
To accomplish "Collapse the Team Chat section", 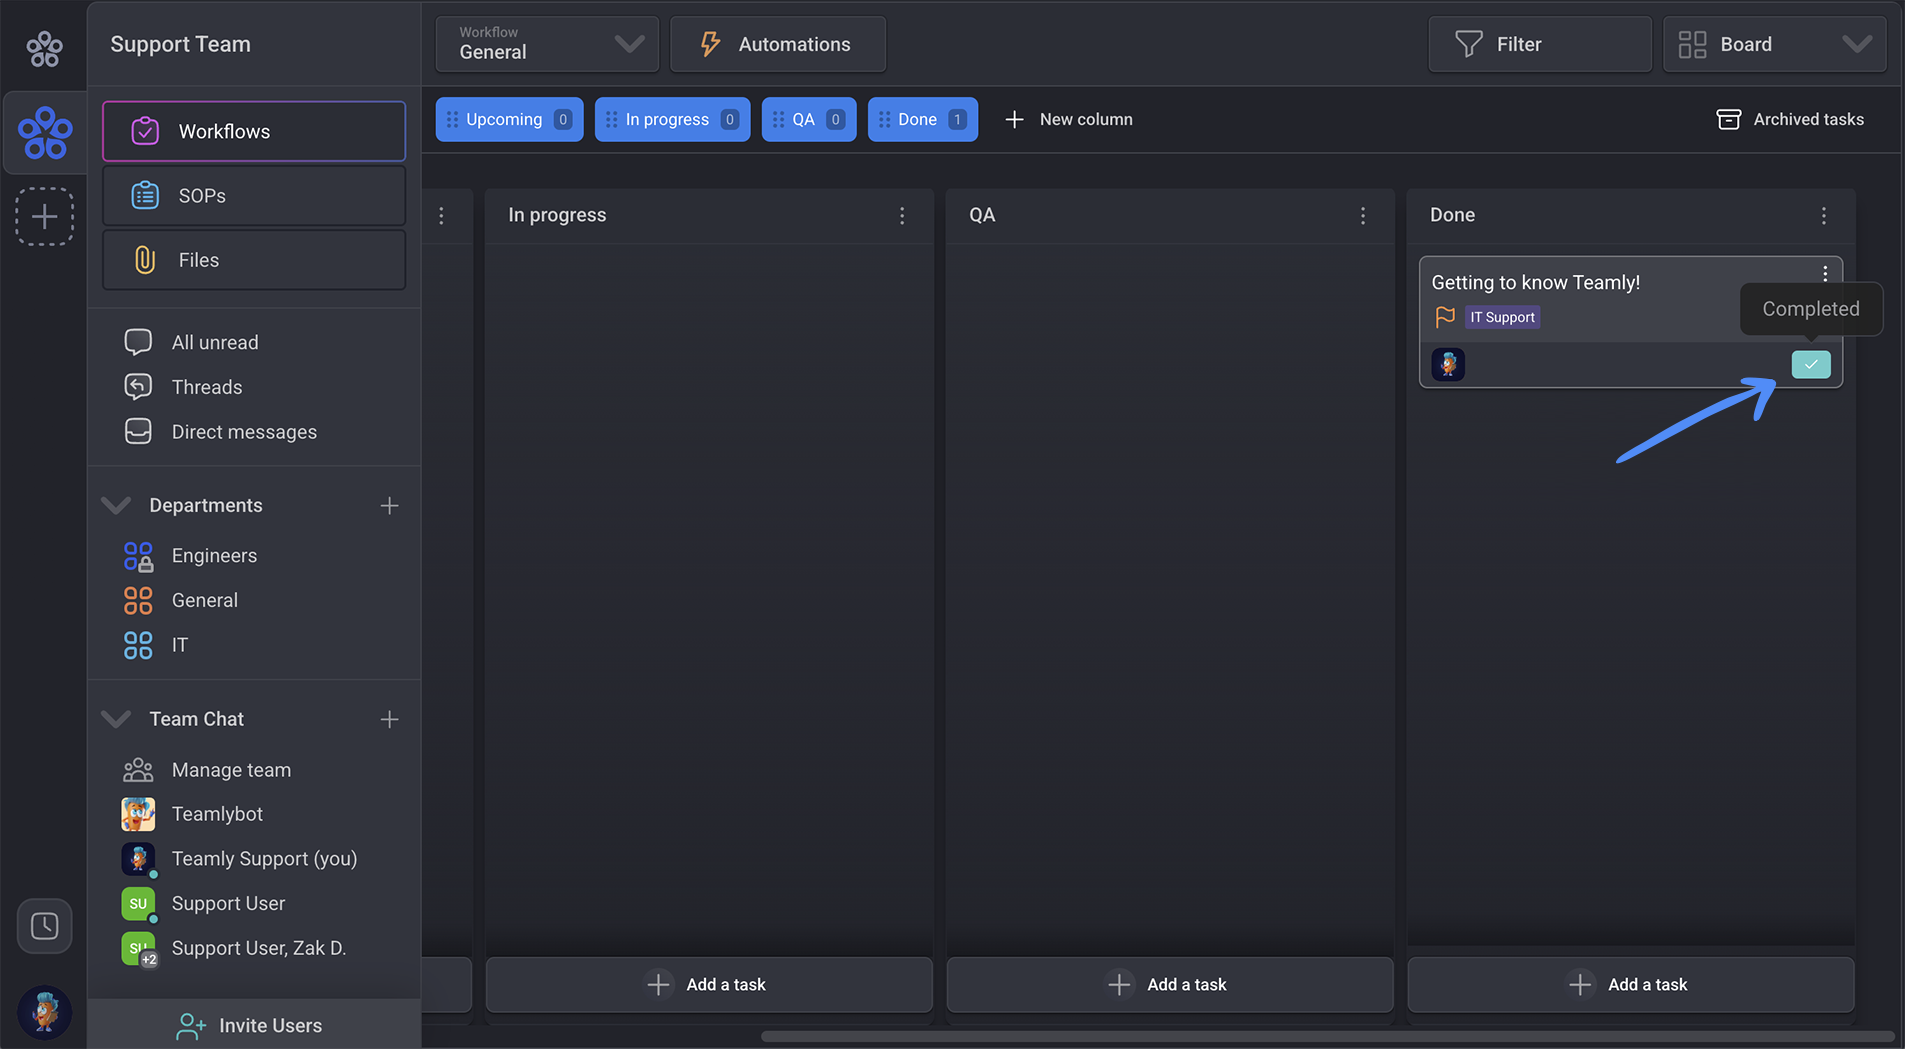I will click(x=116, y=719).
